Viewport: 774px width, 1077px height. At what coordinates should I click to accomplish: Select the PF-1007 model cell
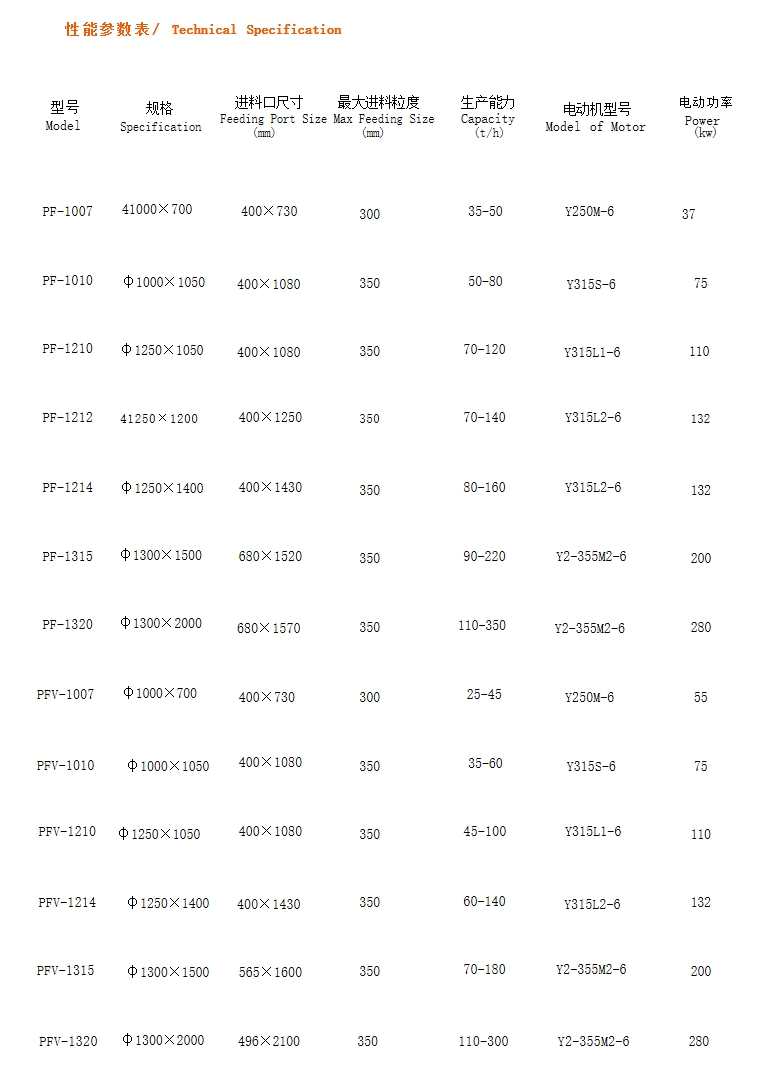[x=67, y=212]
